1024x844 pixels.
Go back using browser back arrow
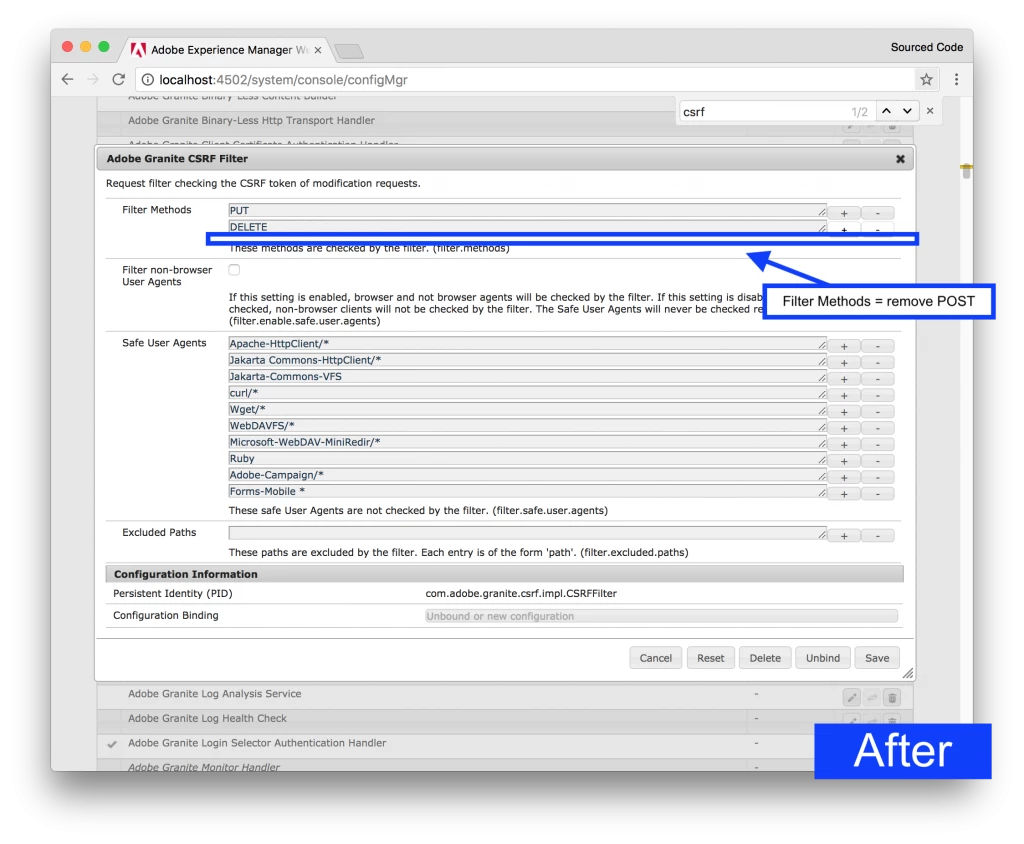click(67, 80)
